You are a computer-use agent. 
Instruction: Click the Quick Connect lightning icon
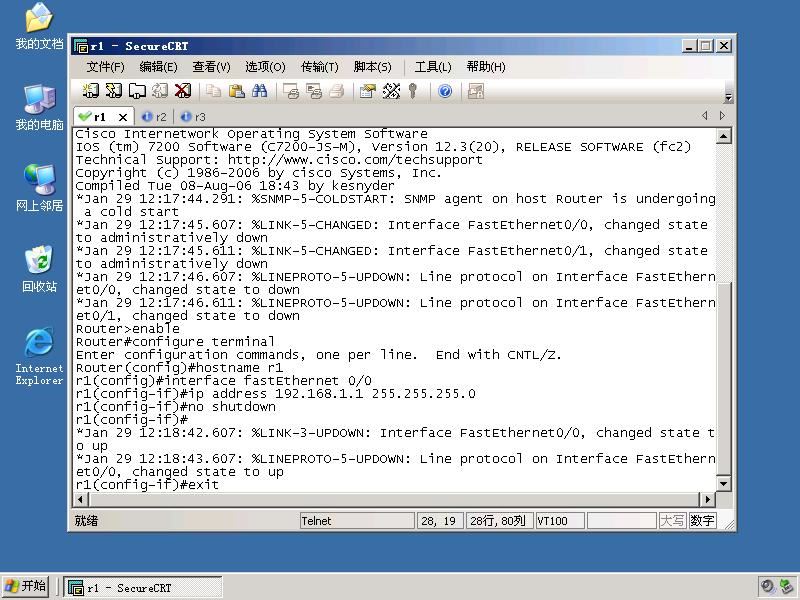point(113,91)
